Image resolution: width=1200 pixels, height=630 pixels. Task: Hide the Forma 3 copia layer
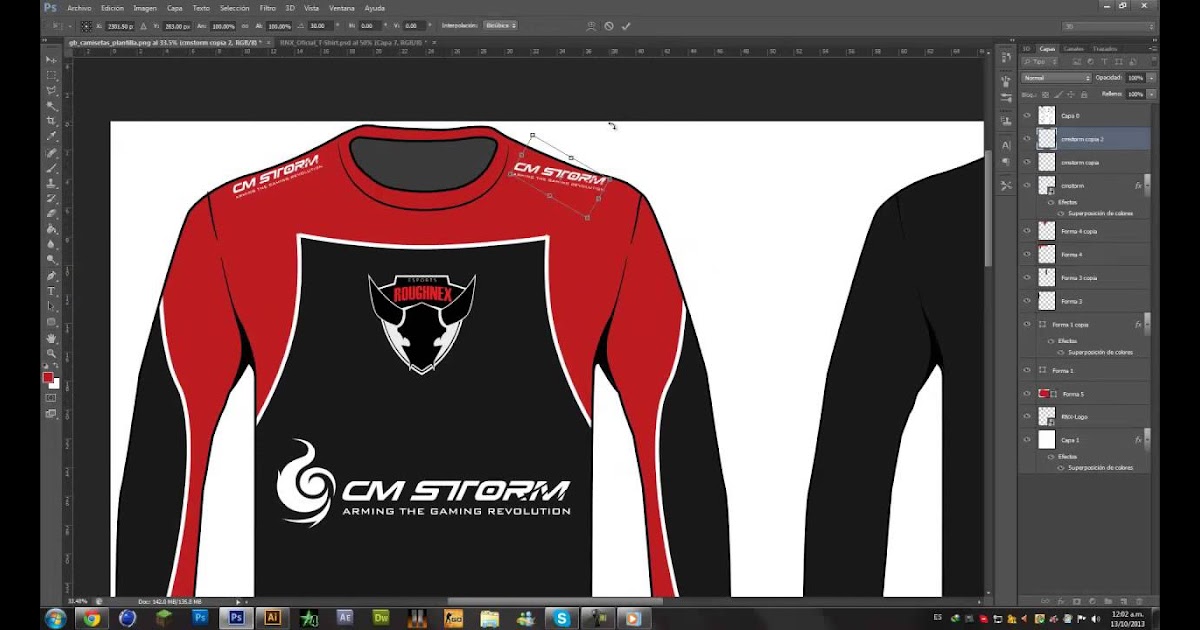[1026, 277]
